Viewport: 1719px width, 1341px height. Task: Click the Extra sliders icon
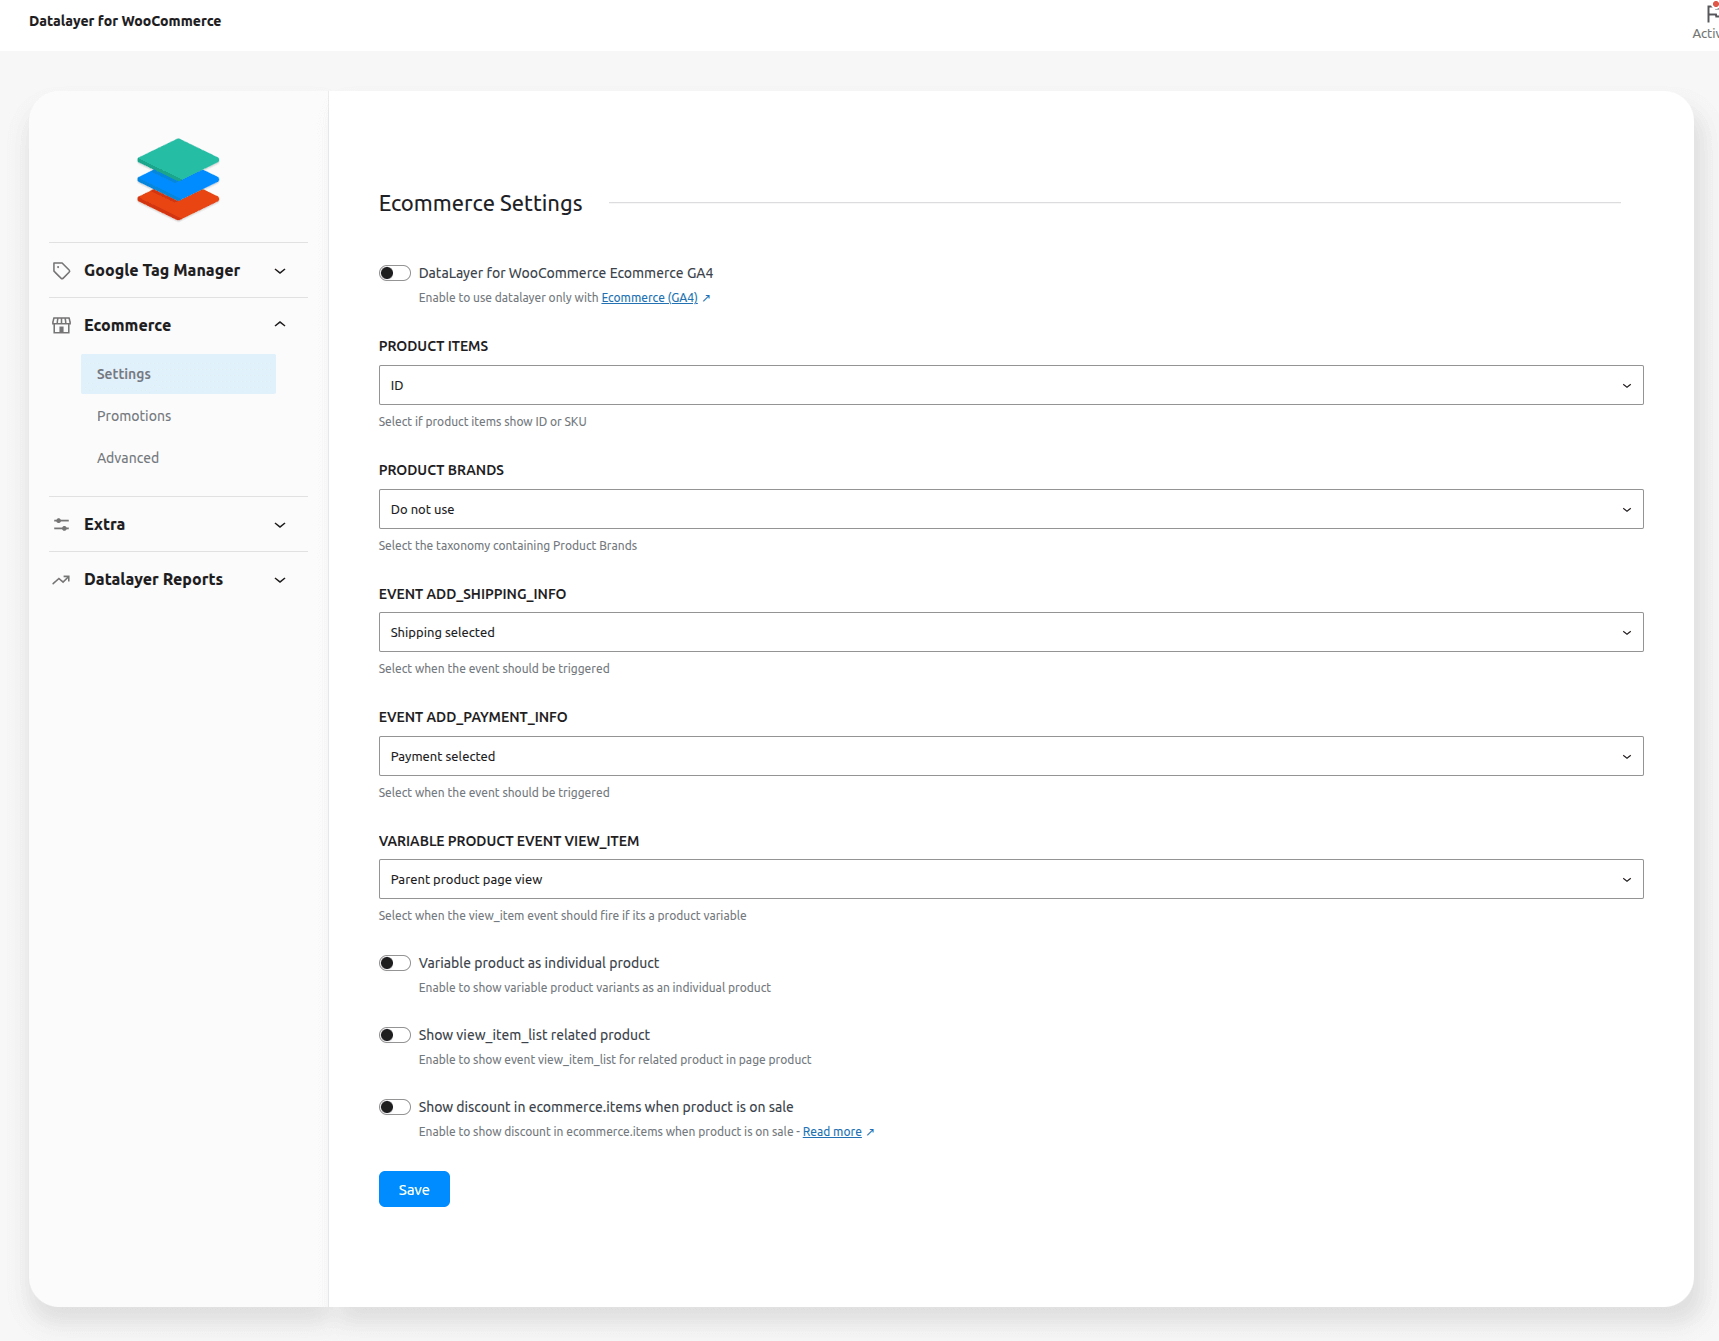(61, 524)
